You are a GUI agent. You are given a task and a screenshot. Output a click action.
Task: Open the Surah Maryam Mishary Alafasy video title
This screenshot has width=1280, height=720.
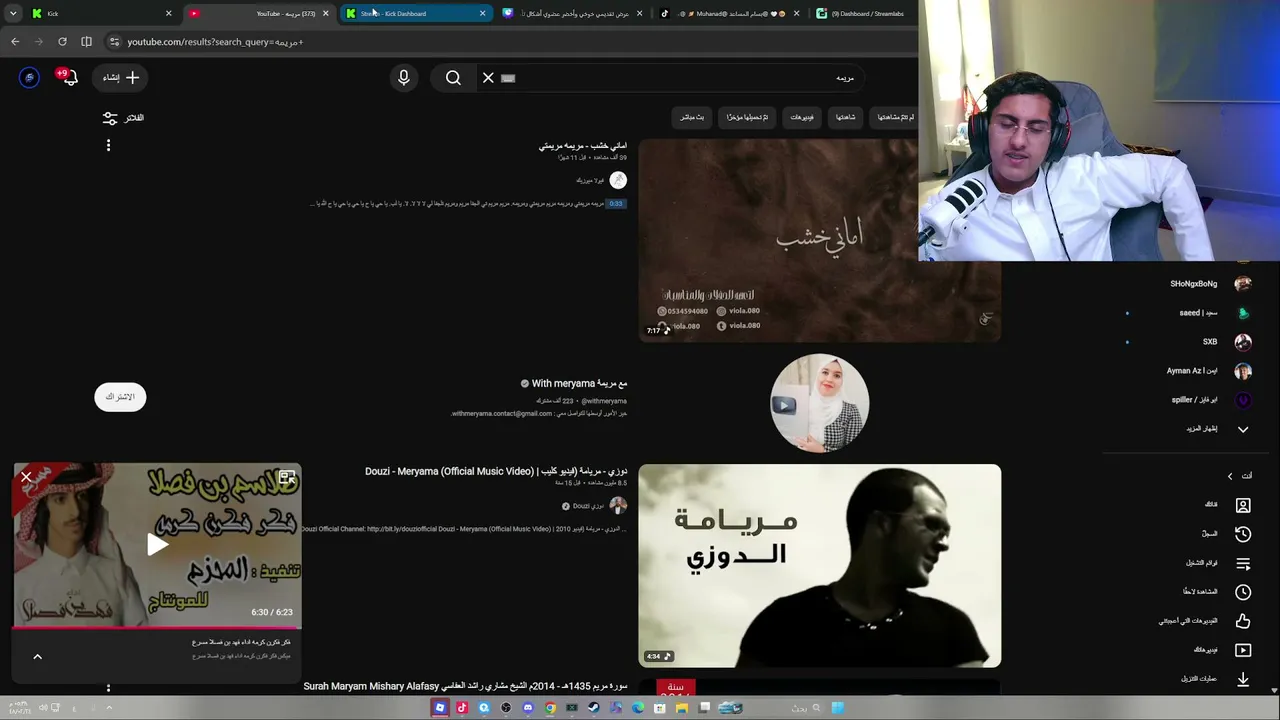coord(466,687)
